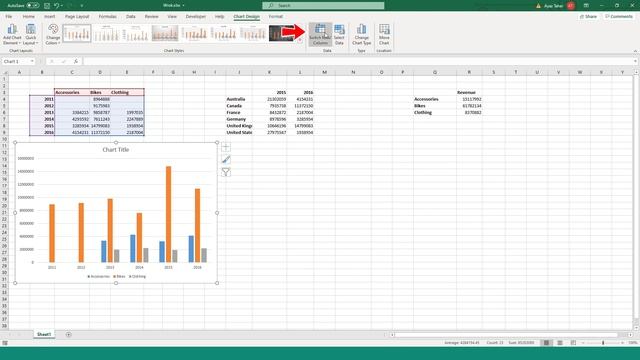
Task: Click the Clothing legend entry
Action: 137,276
